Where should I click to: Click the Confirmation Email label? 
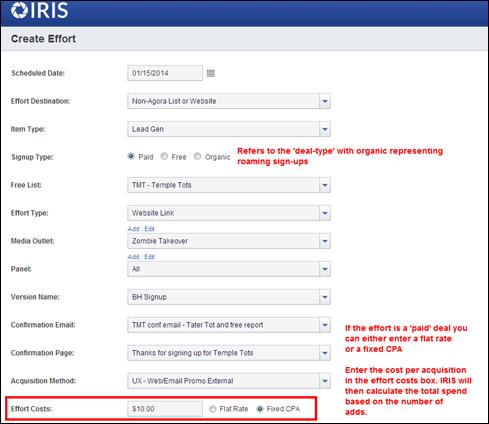coord(43,325)
